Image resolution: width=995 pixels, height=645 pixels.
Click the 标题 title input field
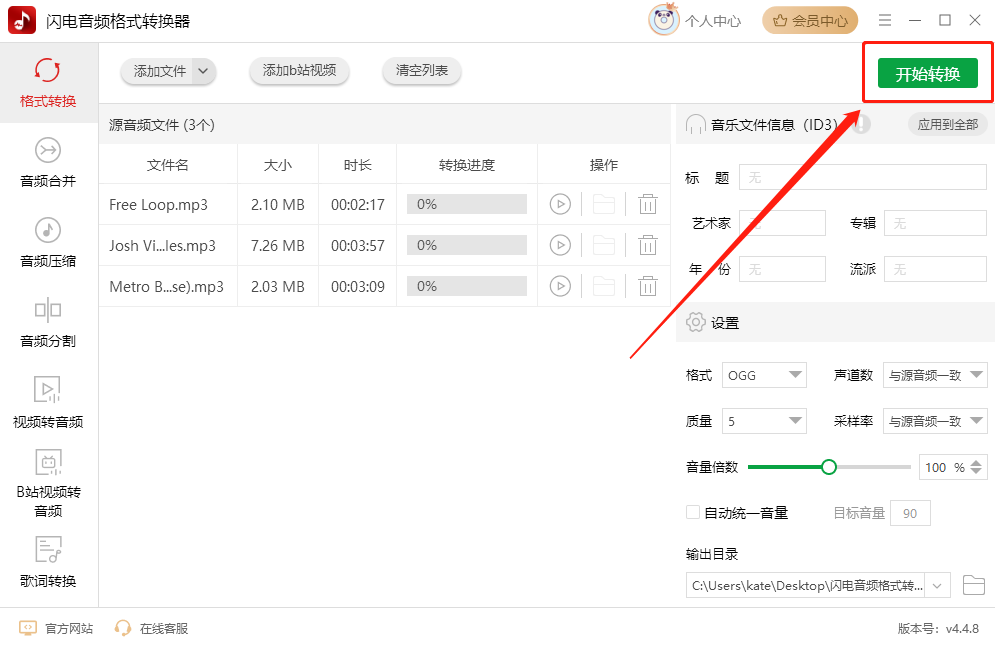pos(862,178)
